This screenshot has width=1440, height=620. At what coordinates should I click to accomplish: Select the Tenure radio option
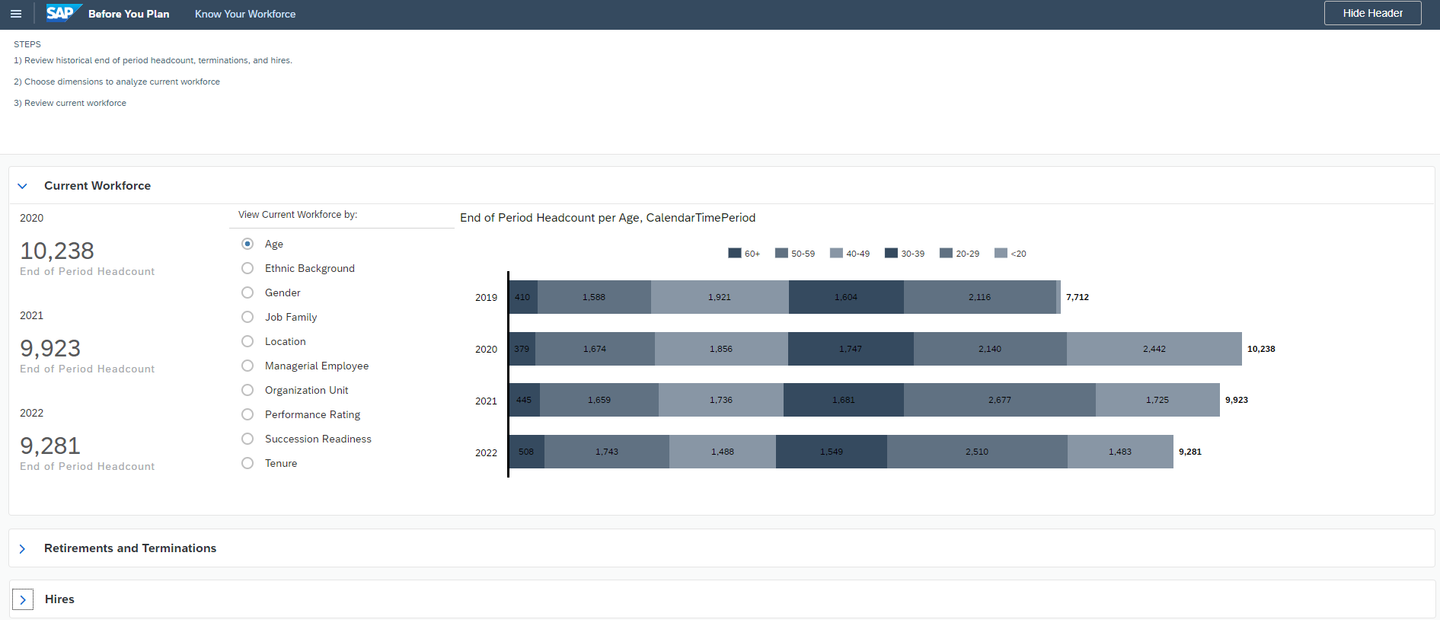[x=247, y=463]
